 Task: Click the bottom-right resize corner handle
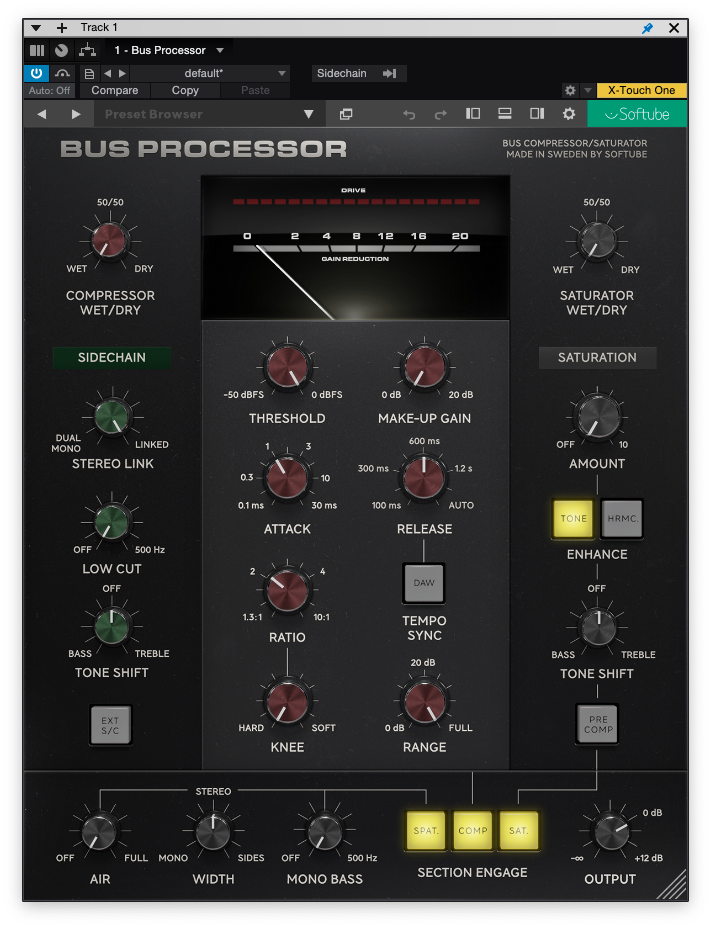pyautogui.click(x=672, y=885)
